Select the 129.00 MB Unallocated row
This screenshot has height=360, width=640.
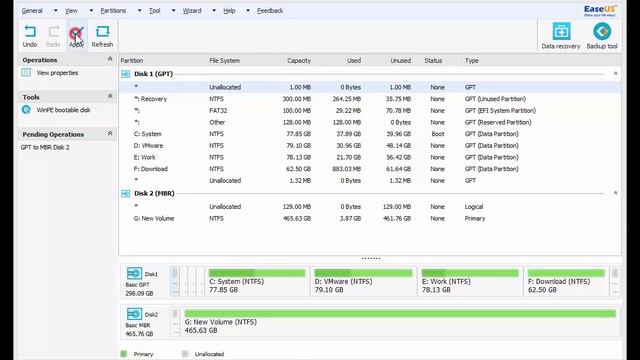370,207
